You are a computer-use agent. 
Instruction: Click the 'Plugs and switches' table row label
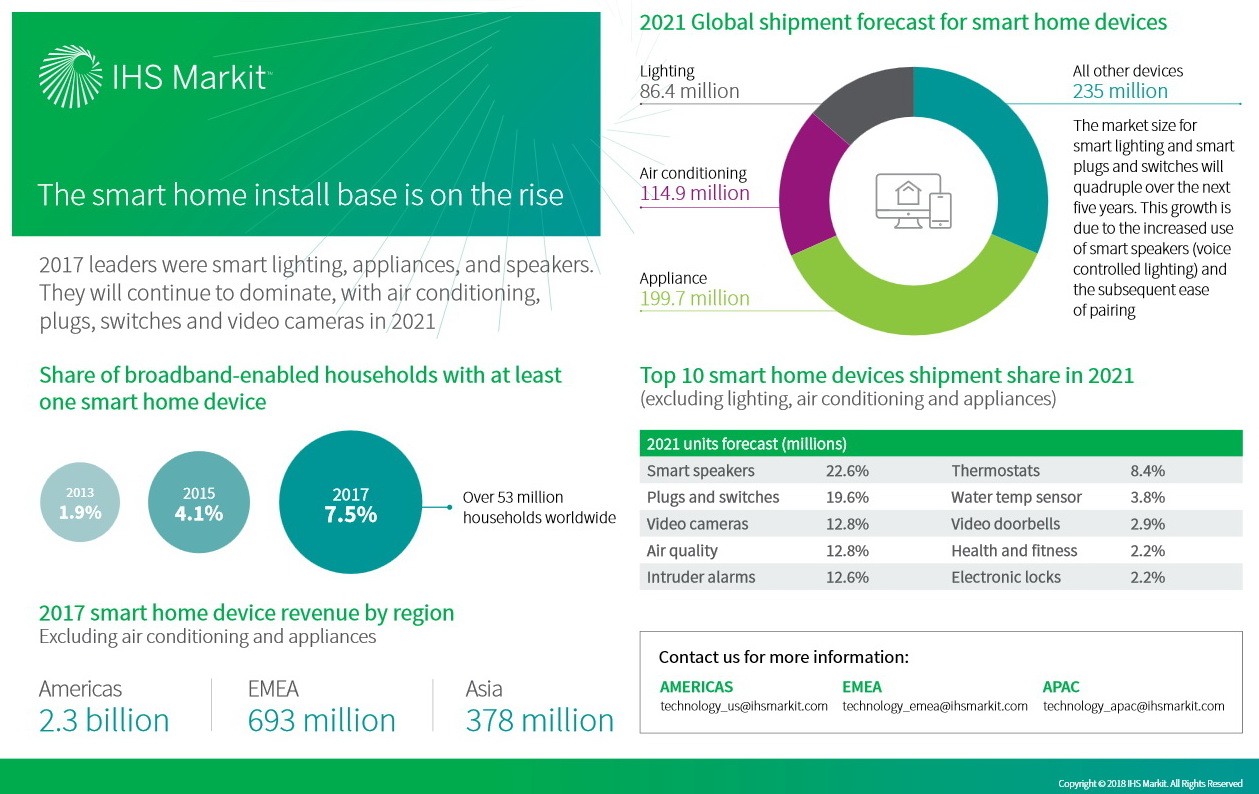click(713, 497)
